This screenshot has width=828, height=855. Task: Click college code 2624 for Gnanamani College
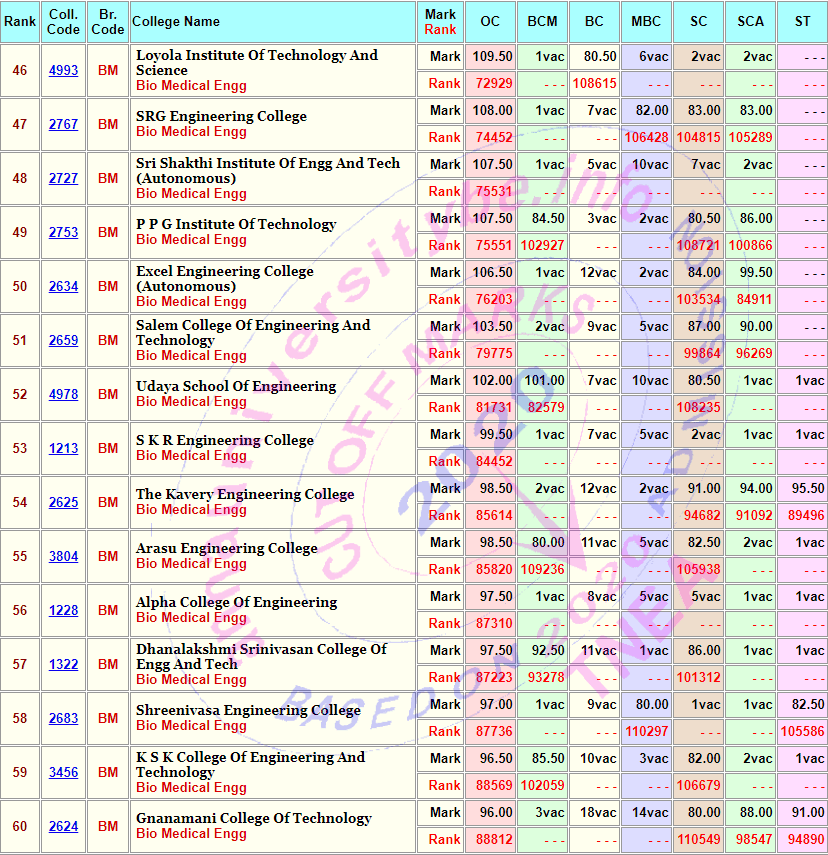click(63, 826)
